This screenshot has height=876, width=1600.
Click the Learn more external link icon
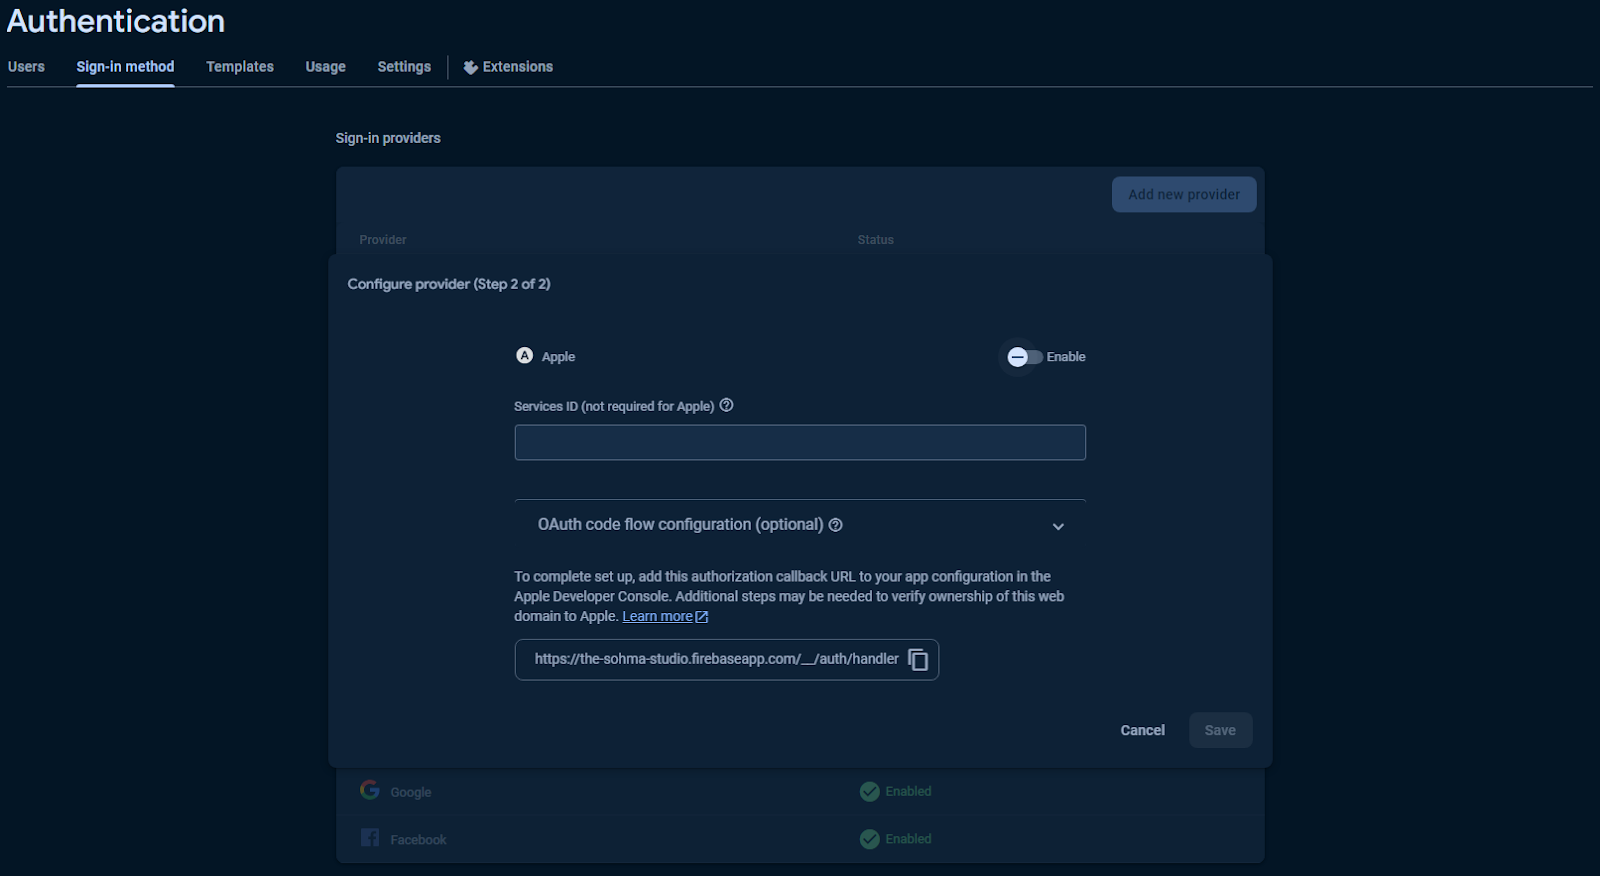tap(702, 617)
